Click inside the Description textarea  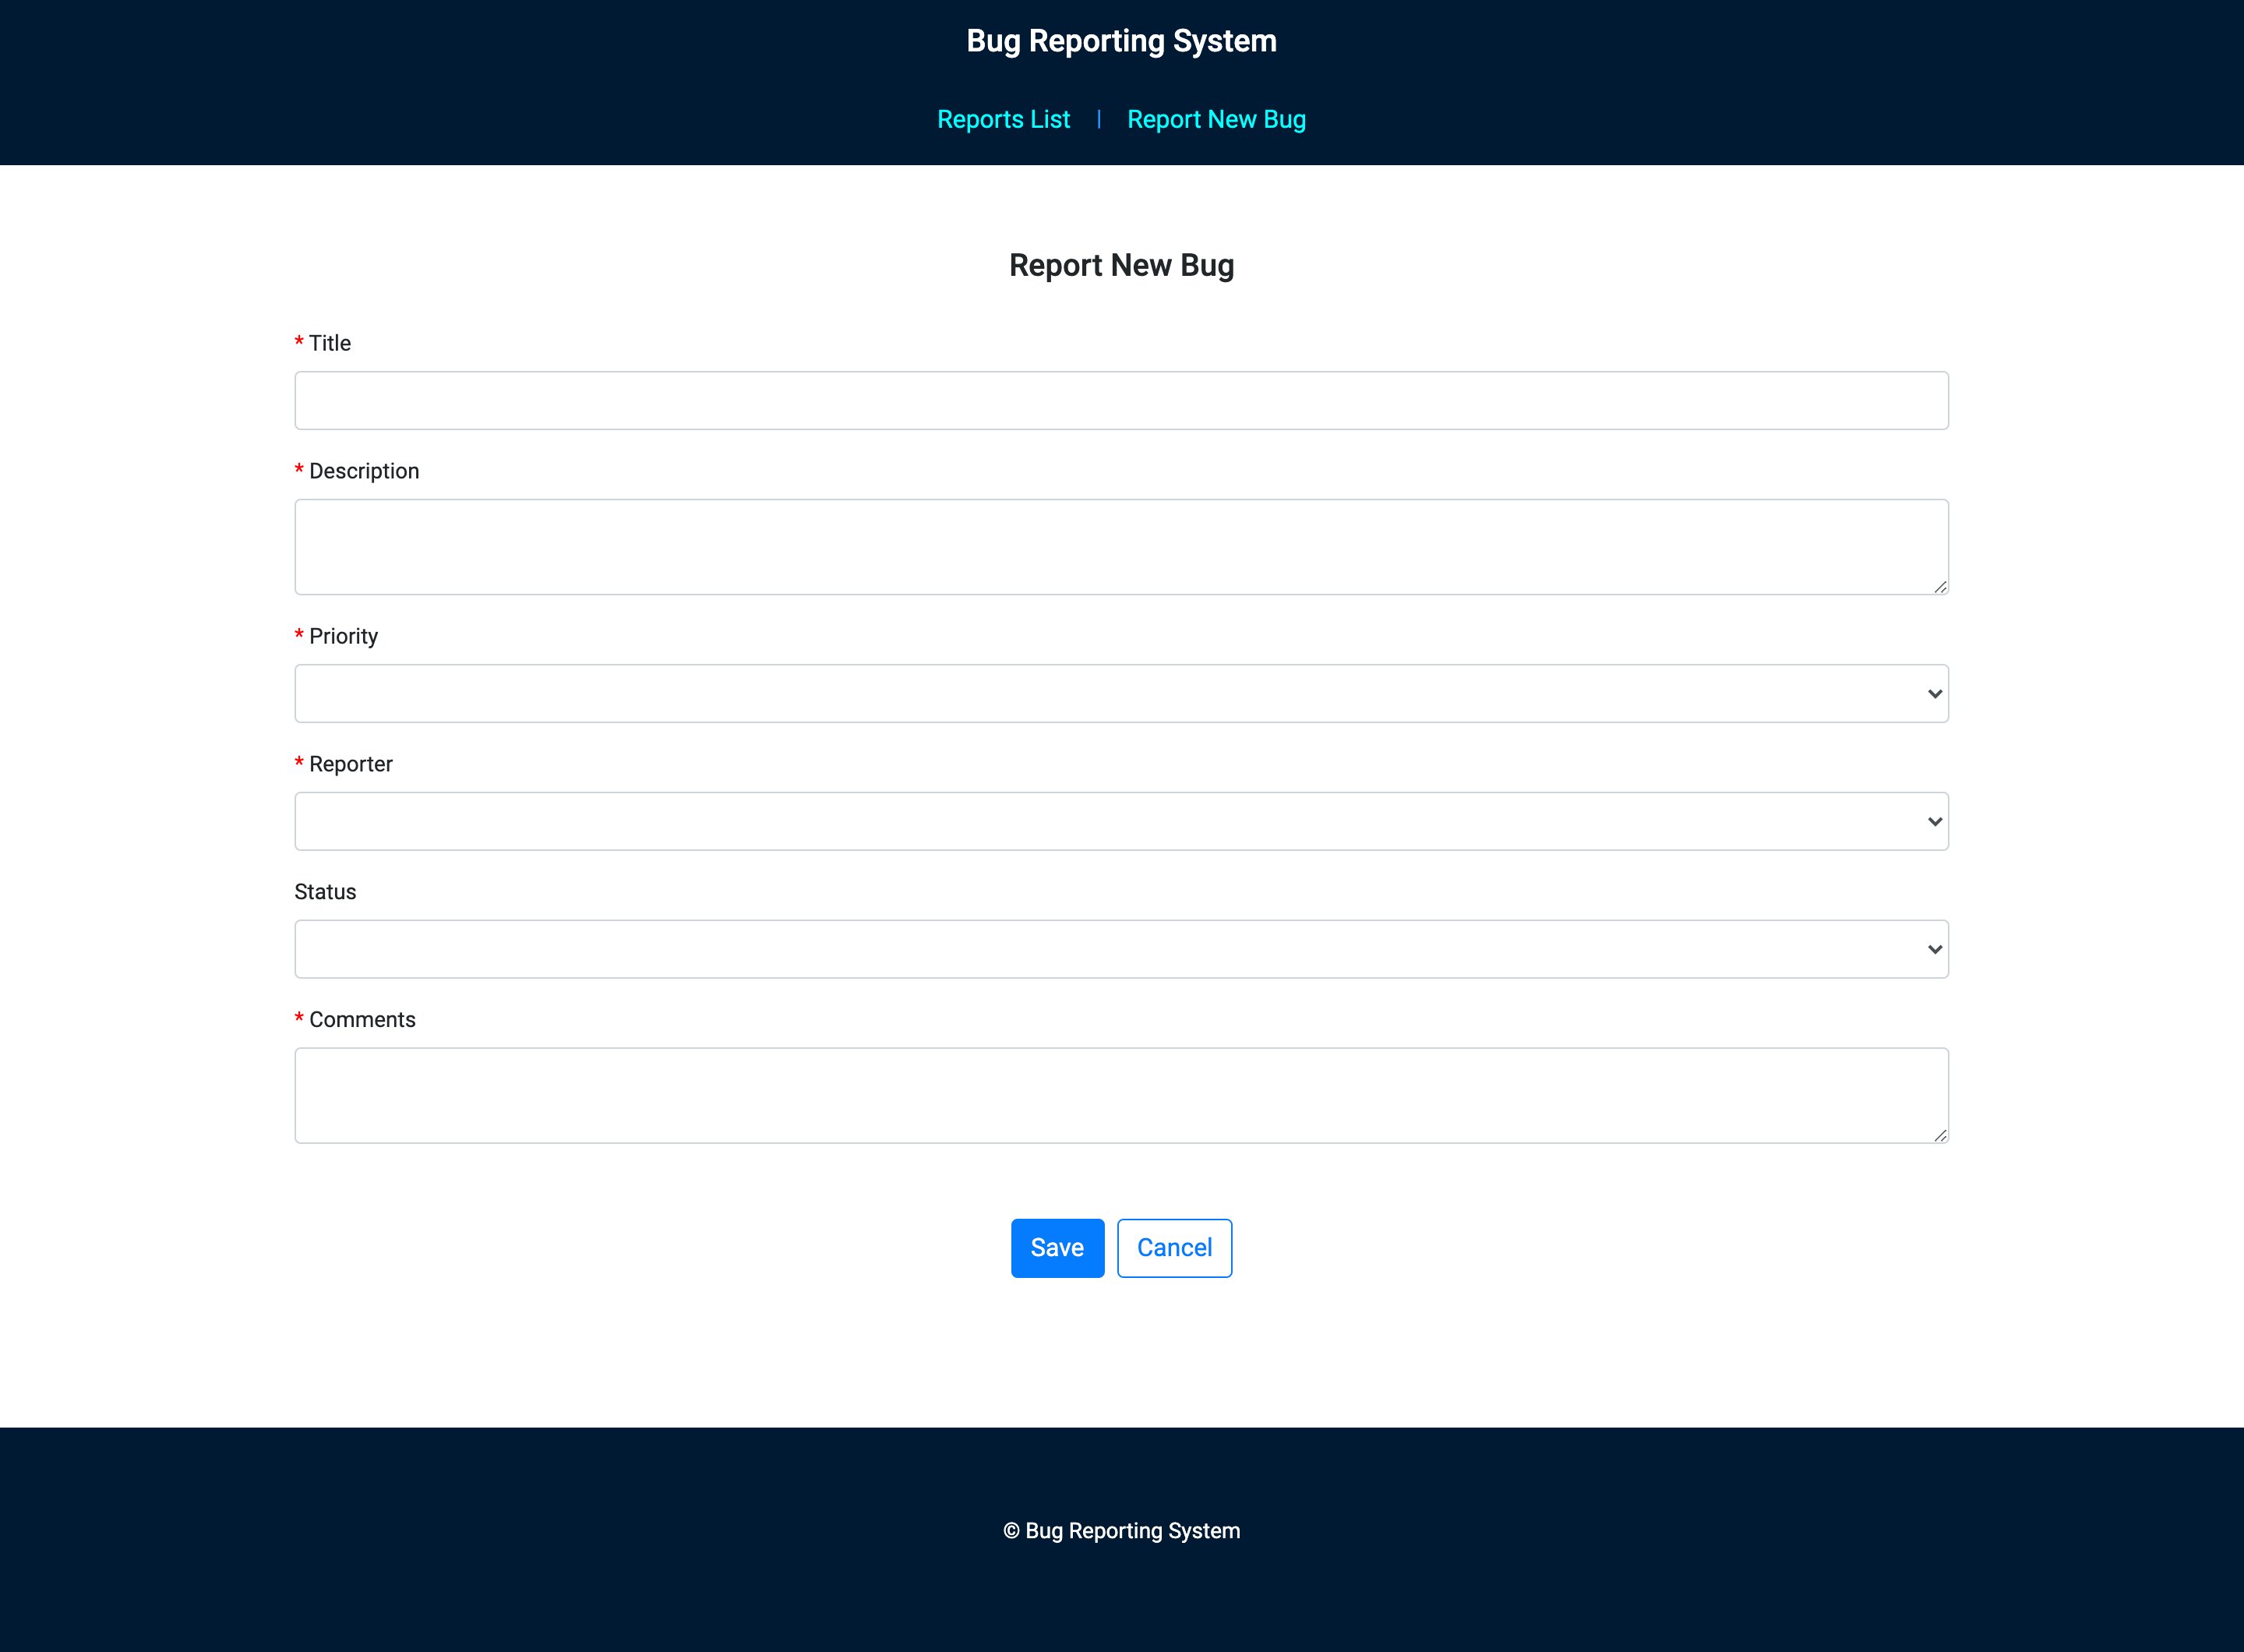(1120, 546)
